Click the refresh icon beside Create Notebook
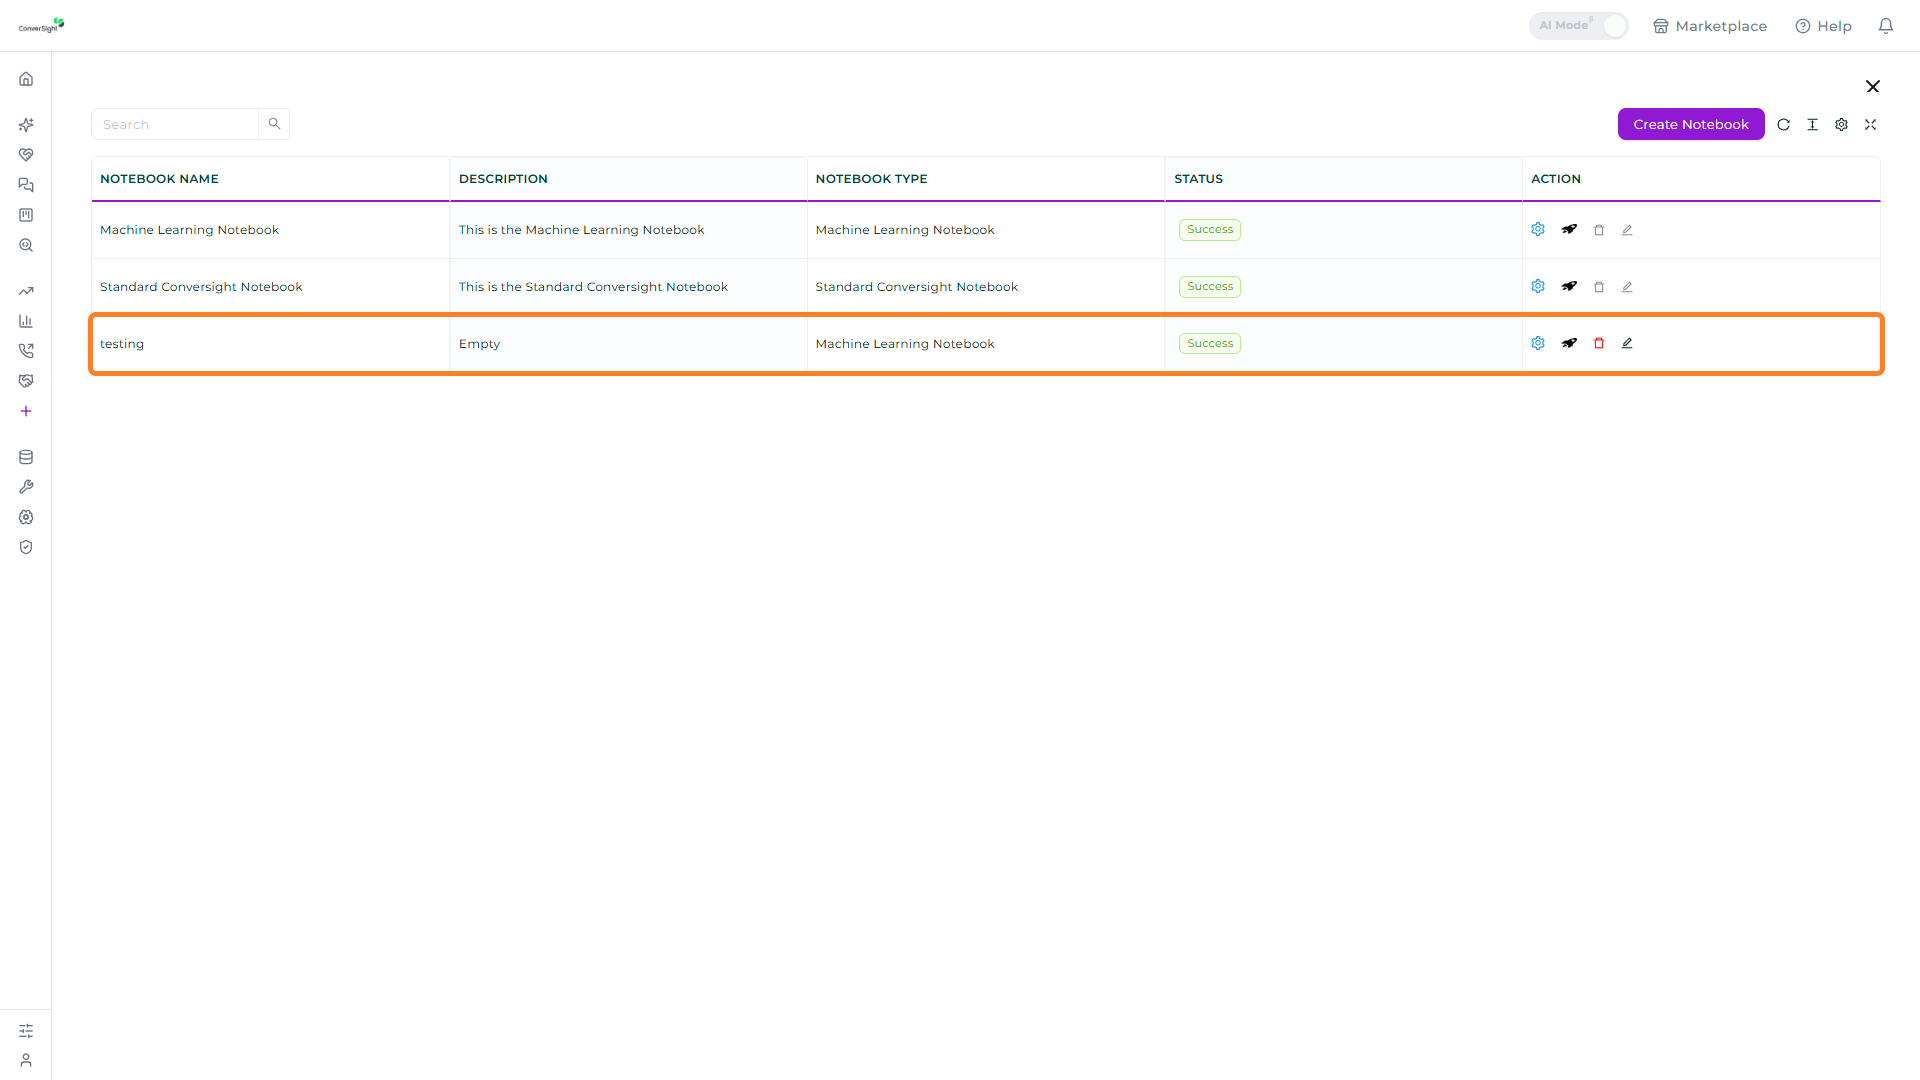 tap(1783, 125)
